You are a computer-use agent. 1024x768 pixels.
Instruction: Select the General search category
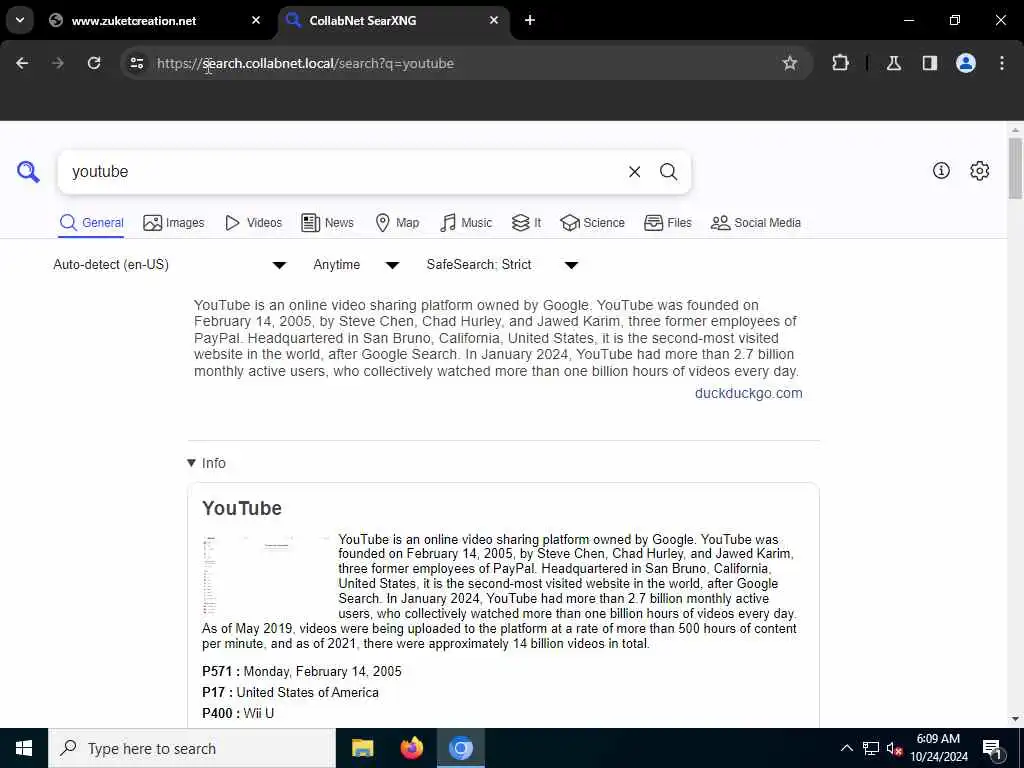(x=91, y=223)
